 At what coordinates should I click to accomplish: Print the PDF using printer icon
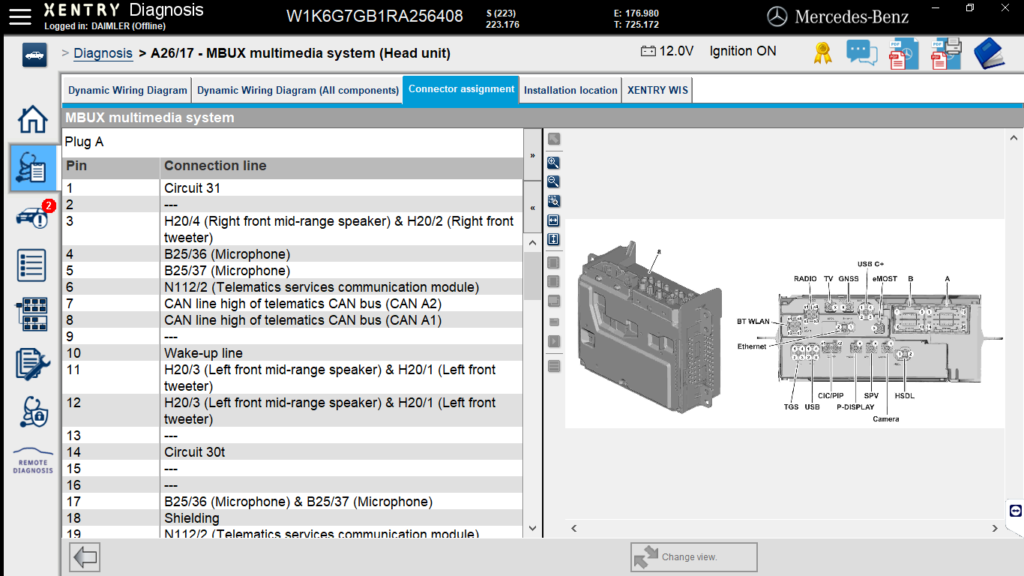pyautogui.click(x=946, y=53)
